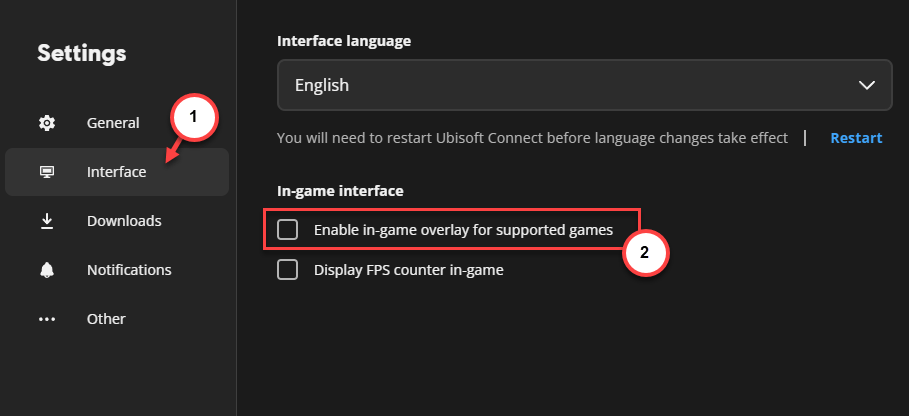The width and height of the screenshot is (909, 416).
Task: Tick the Display FPS counter in-game checkbox
Action: [288, 269]
